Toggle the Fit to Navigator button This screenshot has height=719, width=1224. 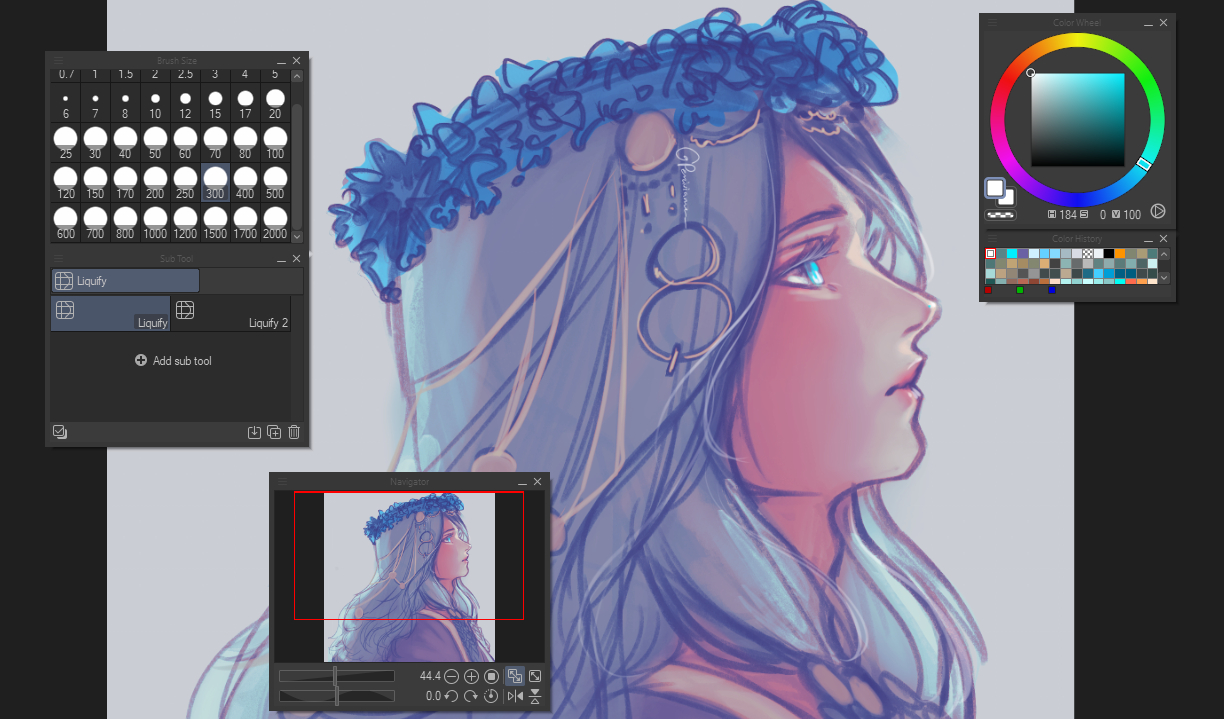click(x=515, y=677)
